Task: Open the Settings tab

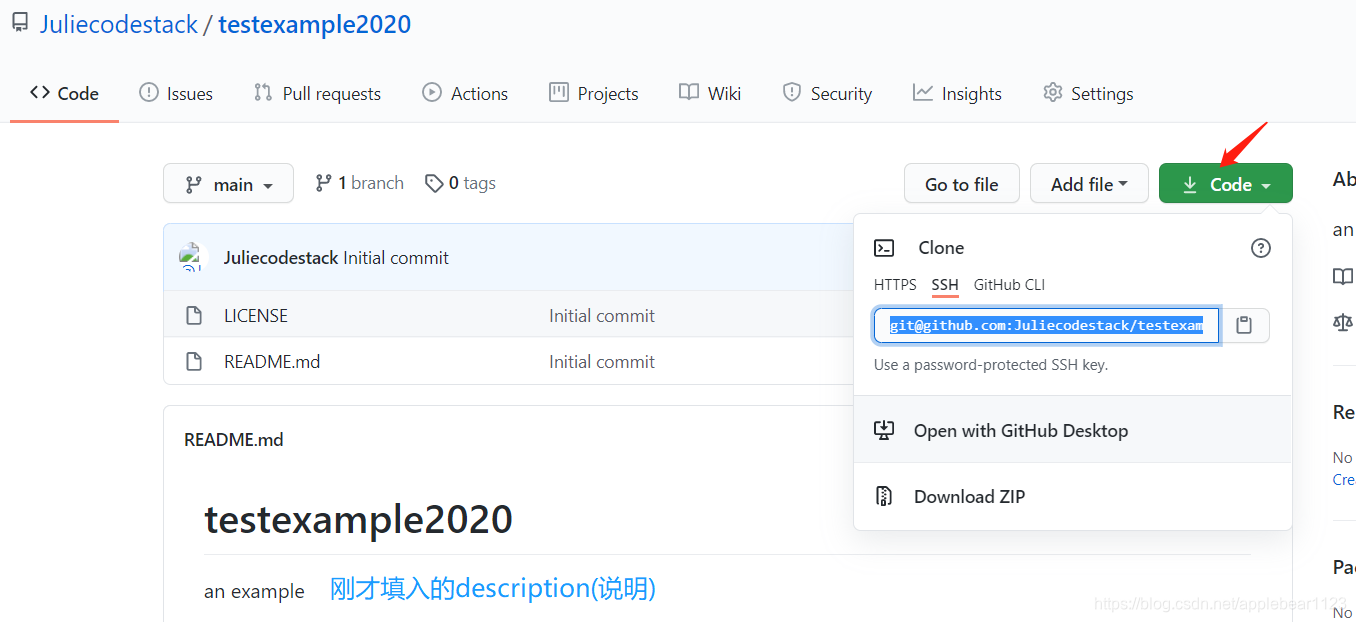Action: pyautogui.click(x=1088, y=93)
